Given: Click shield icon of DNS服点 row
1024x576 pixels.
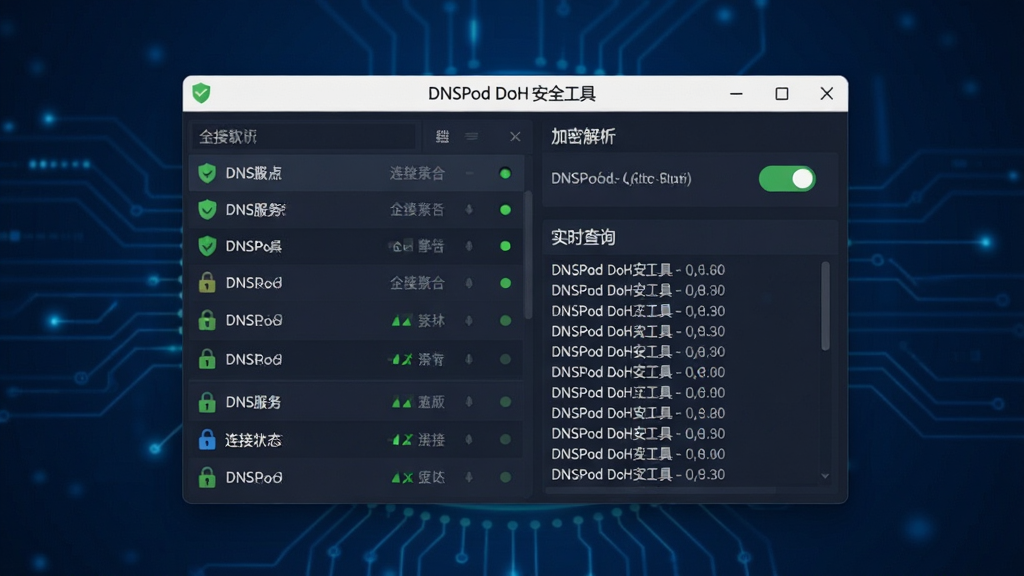Looking at the screenshot, I should (207, 173).
